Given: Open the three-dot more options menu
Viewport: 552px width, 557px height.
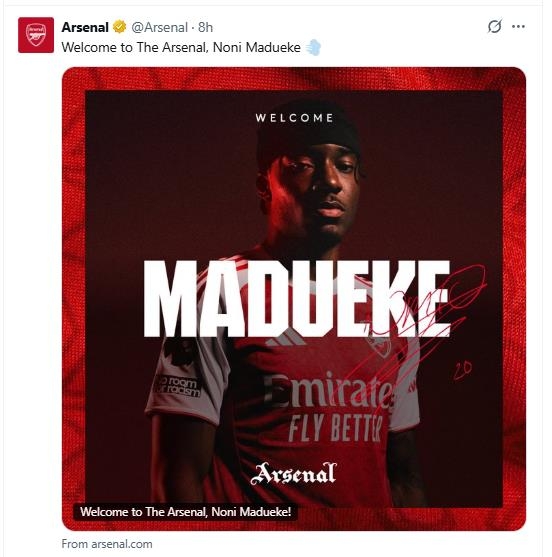Looking at the screenshot, I should [518, 26].
